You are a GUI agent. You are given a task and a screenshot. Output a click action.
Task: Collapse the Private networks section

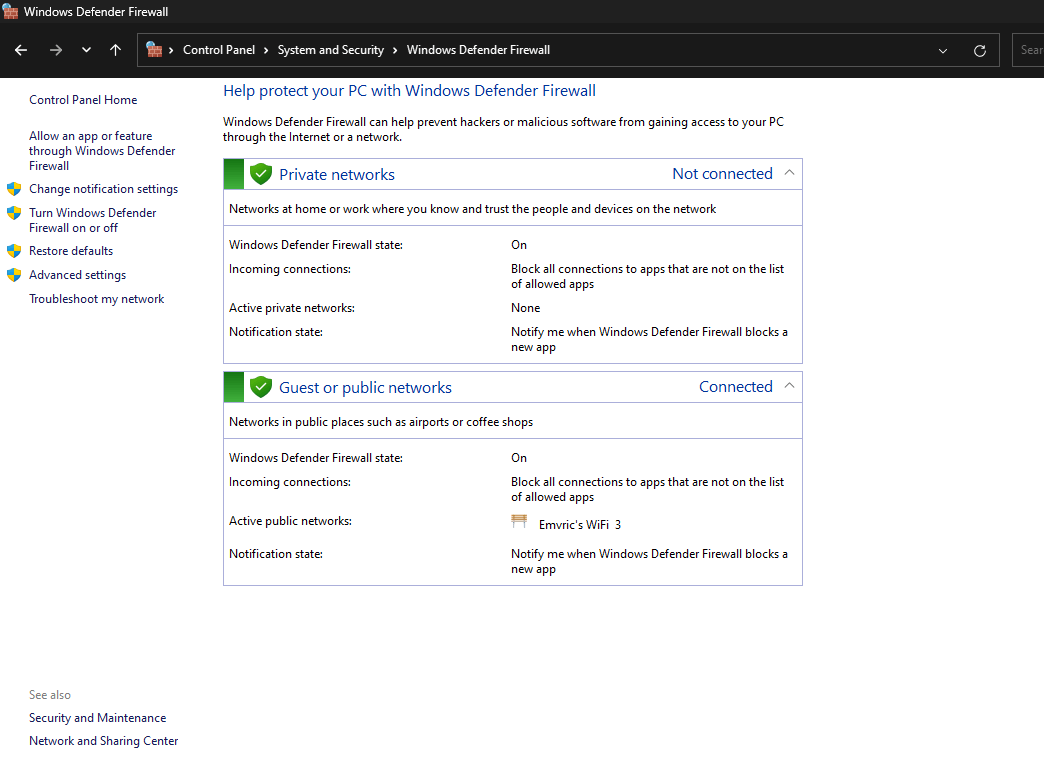(x=789, y=173)
